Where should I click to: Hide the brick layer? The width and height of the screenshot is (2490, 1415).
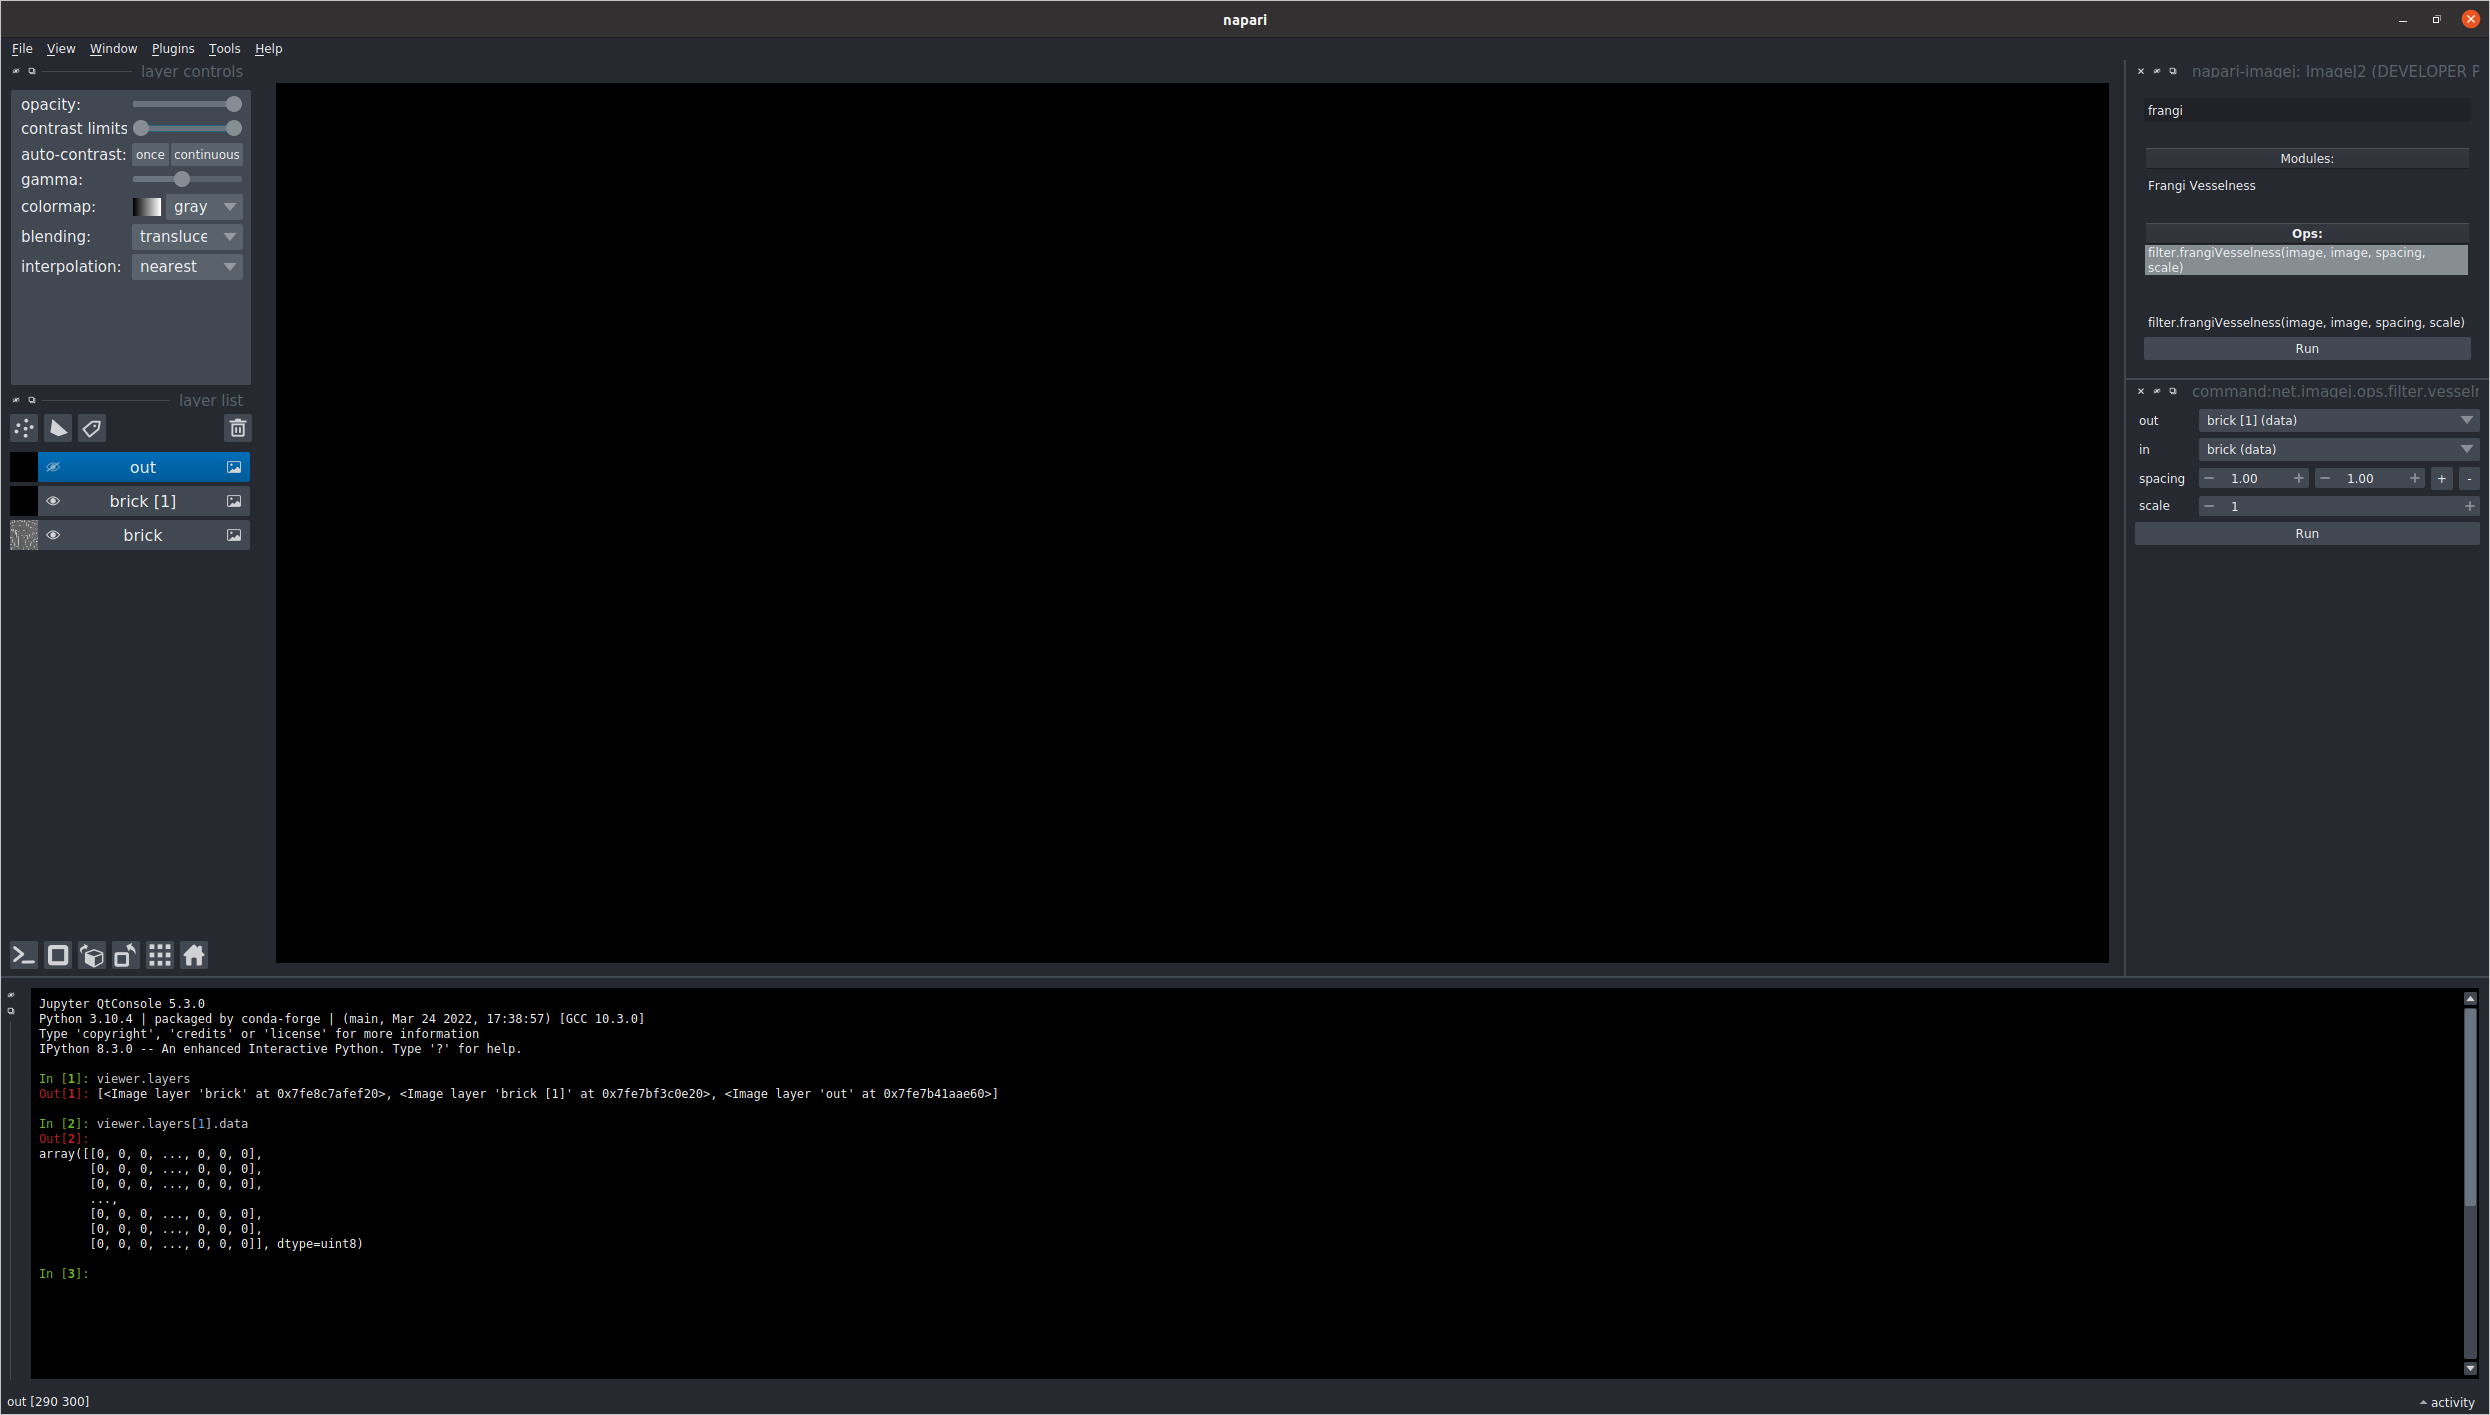53,535
